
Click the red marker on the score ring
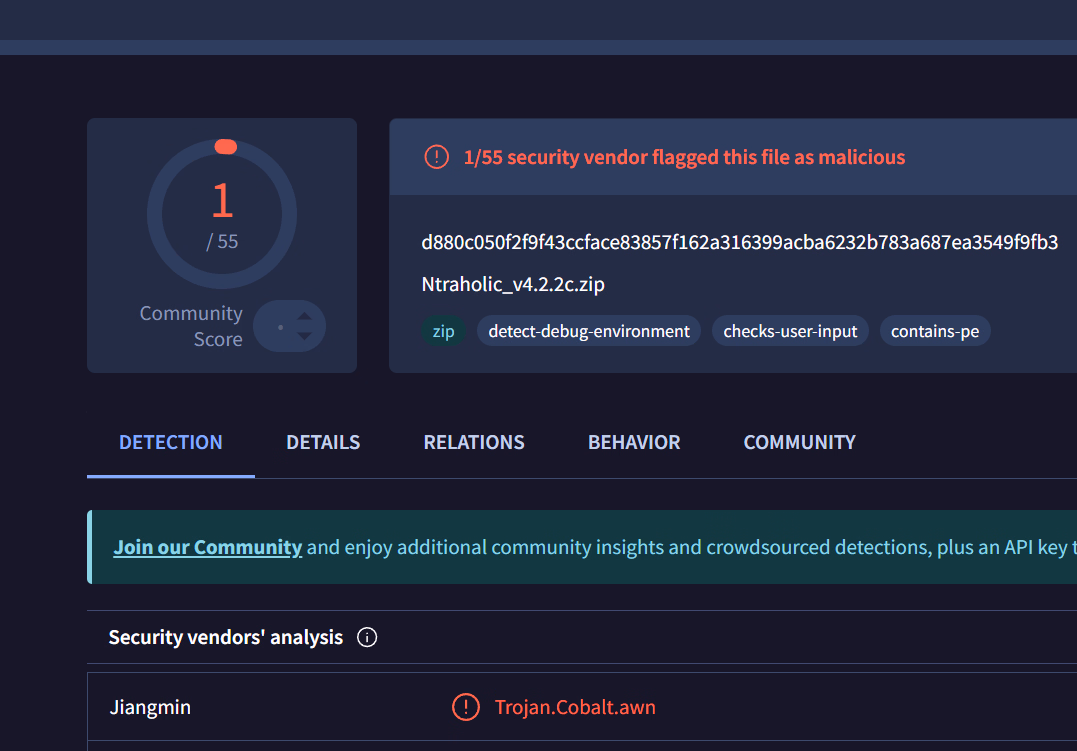coord(226,147)
